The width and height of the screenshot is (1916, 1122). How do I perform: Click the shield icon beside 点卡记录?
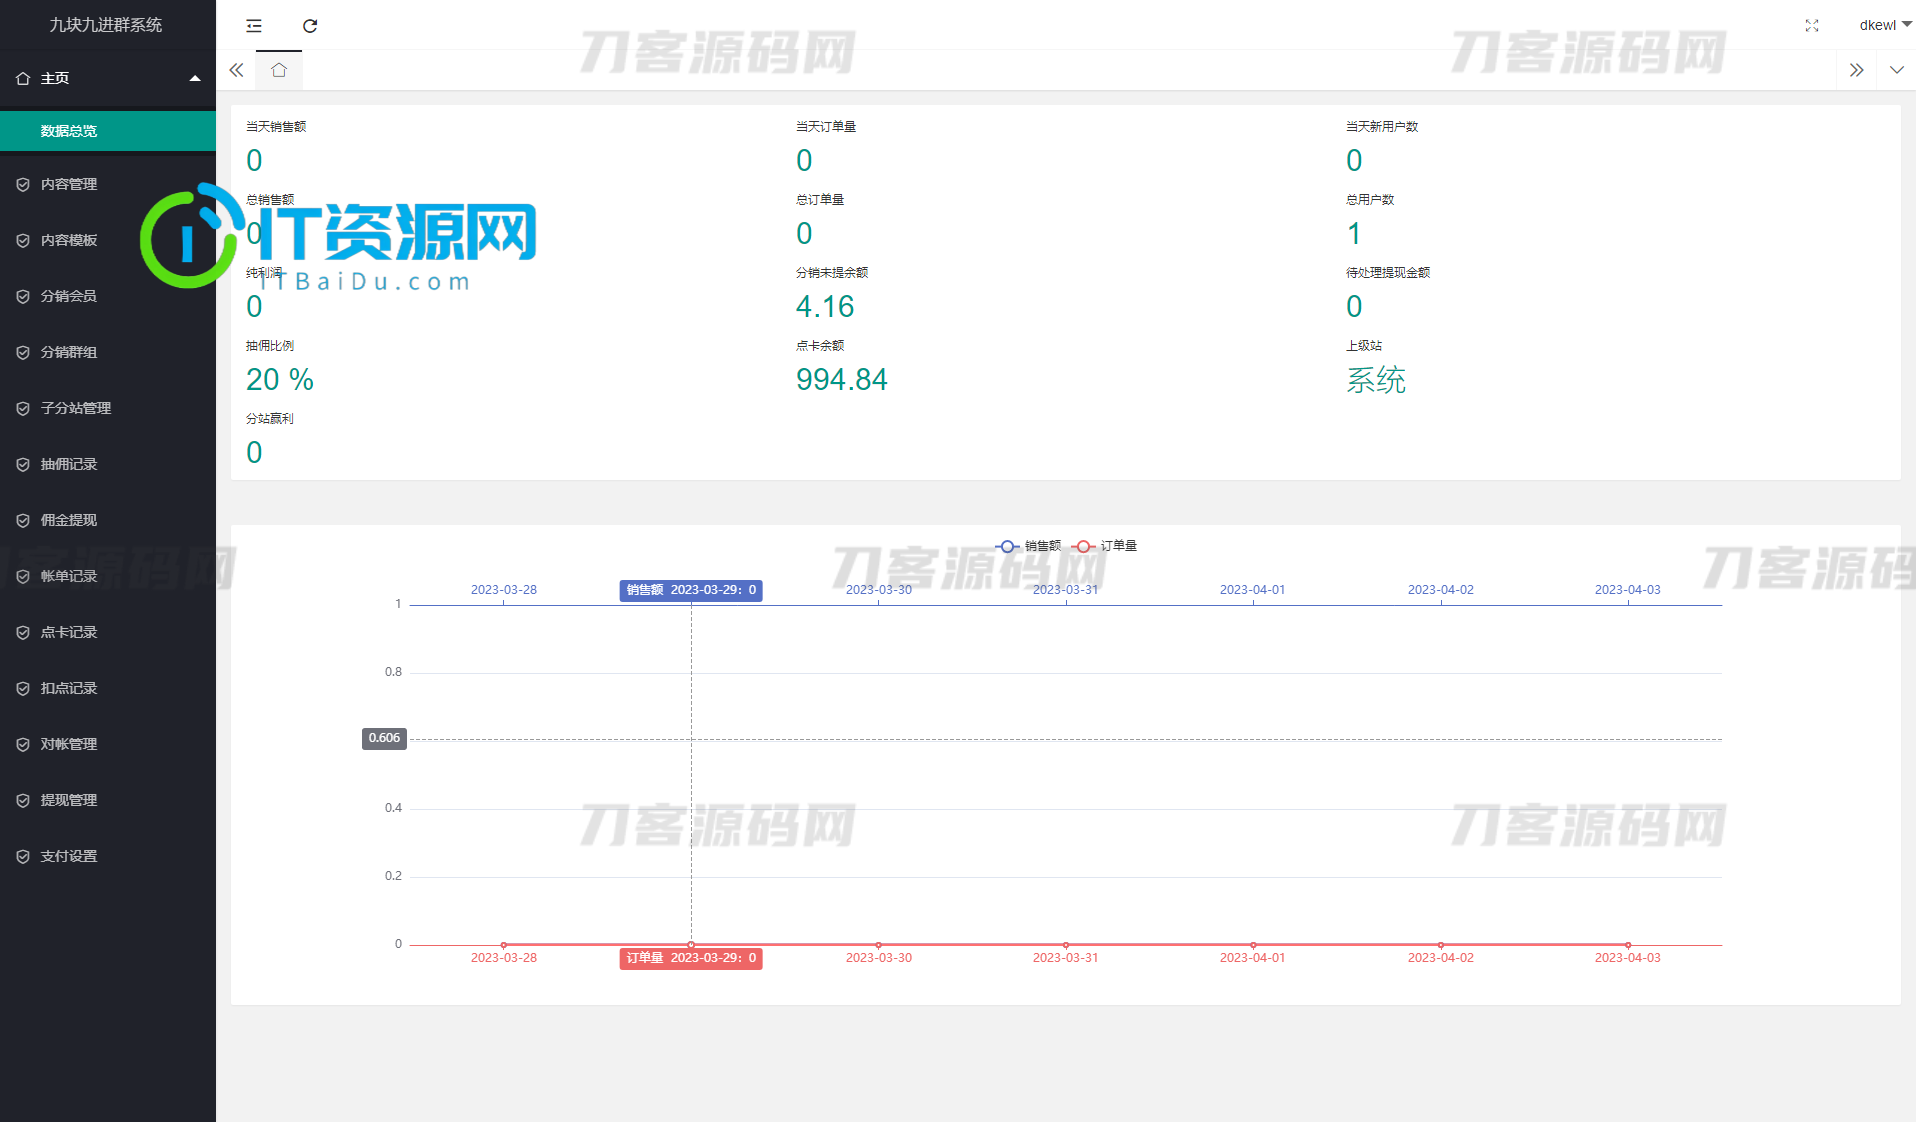(x=23, y=632)
